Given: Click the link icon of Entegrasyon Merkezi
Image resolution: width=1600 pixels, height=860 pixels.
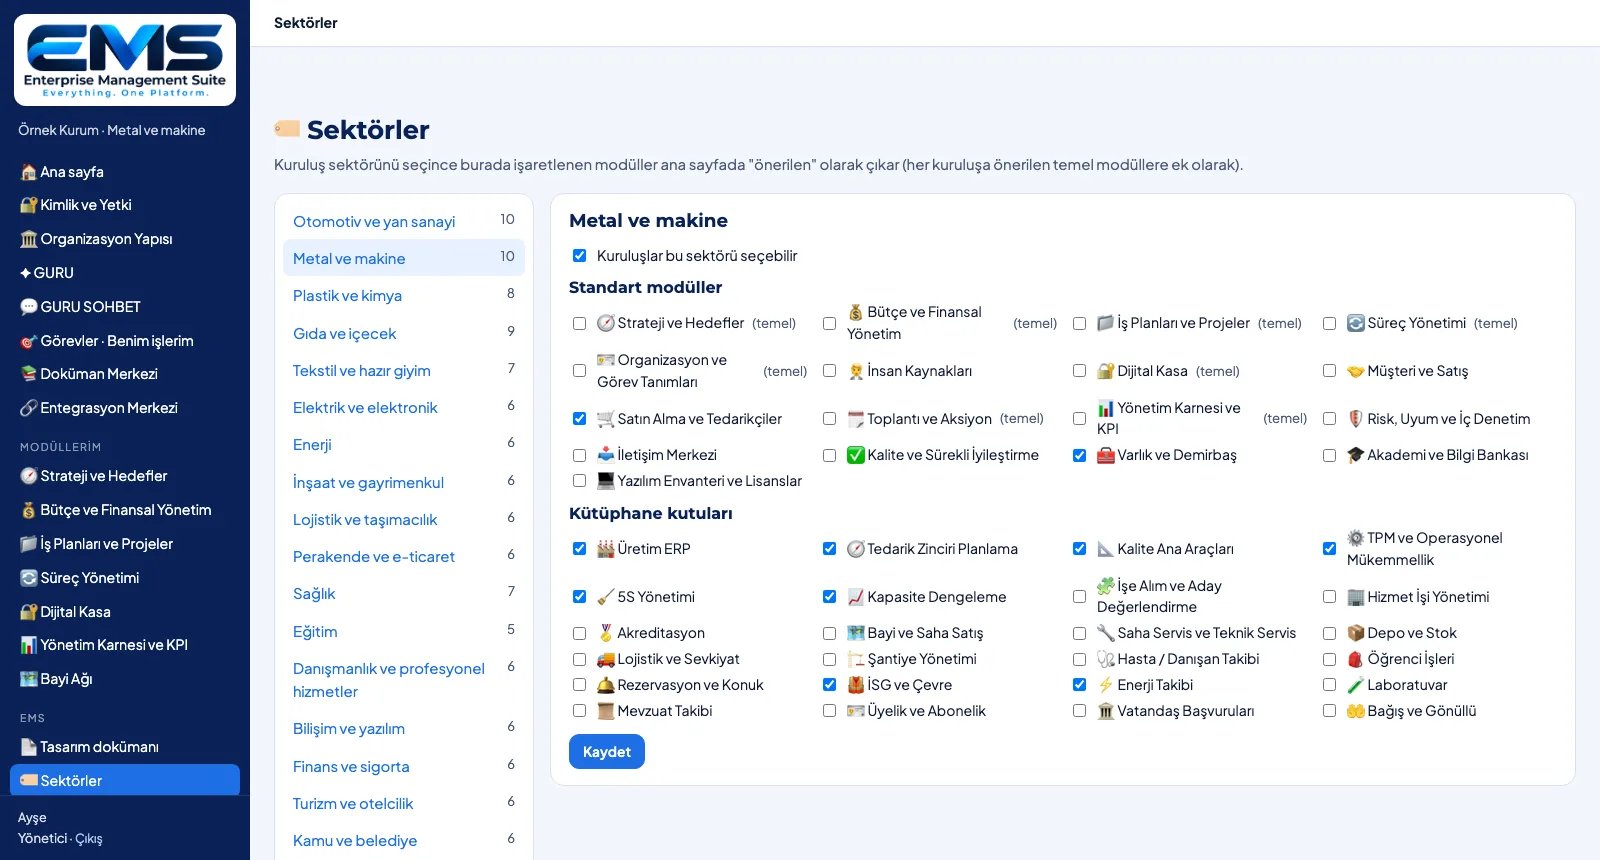Looking at the screenshot, I should (x=29, y=408).
